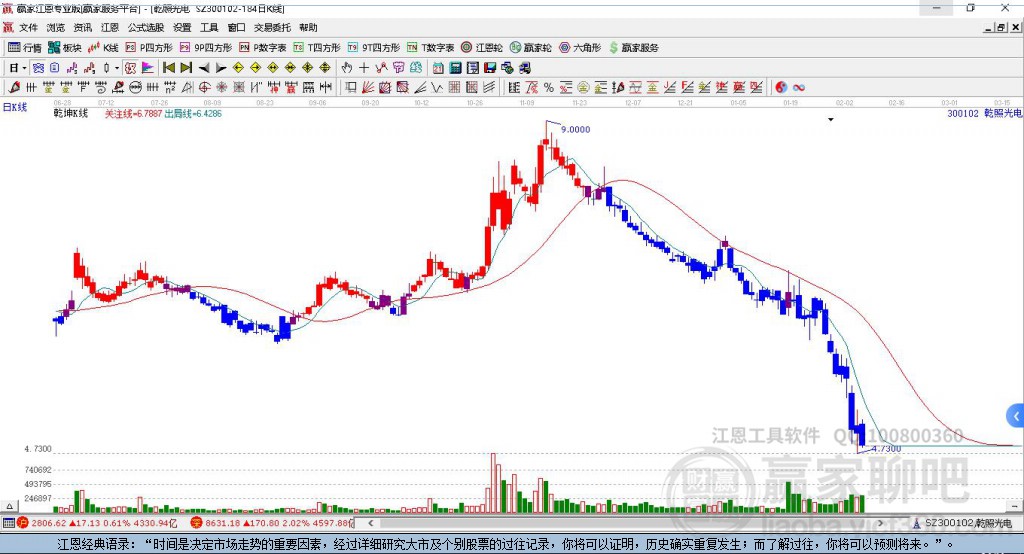Screen dimensions: 1024x554
Task: Toggle the highlighted 权 adjustment icon
Action: click(131, 68)
